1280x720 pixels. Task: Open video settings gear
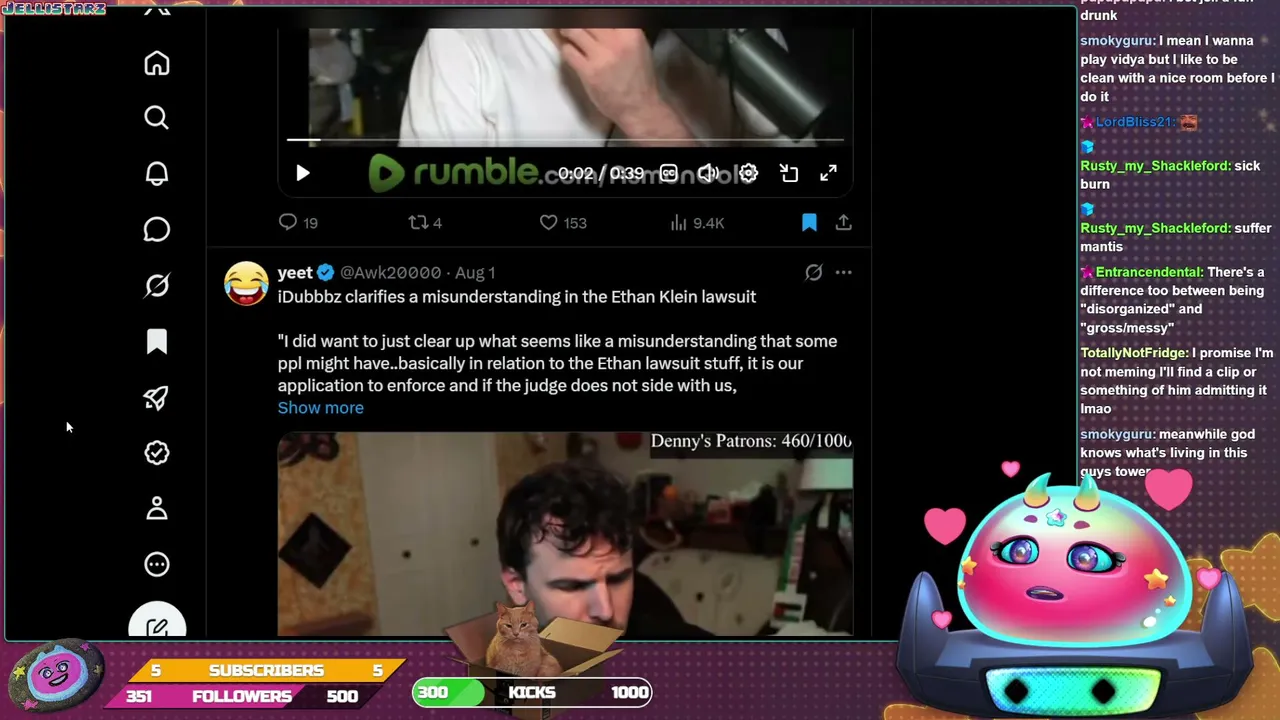(748, 173)
